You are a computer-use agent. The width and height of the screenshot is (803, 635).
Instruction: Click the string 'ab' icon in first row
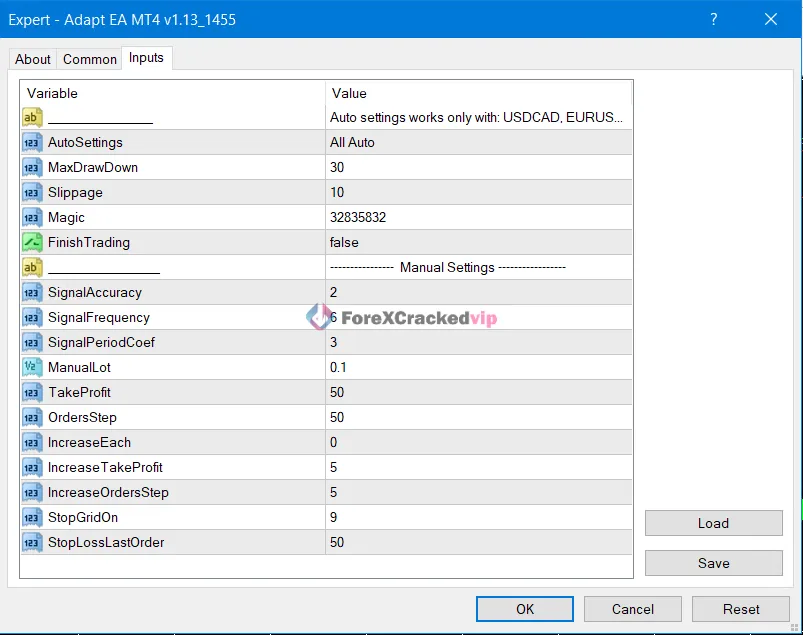pyautogui.click(x=32, y=117)
